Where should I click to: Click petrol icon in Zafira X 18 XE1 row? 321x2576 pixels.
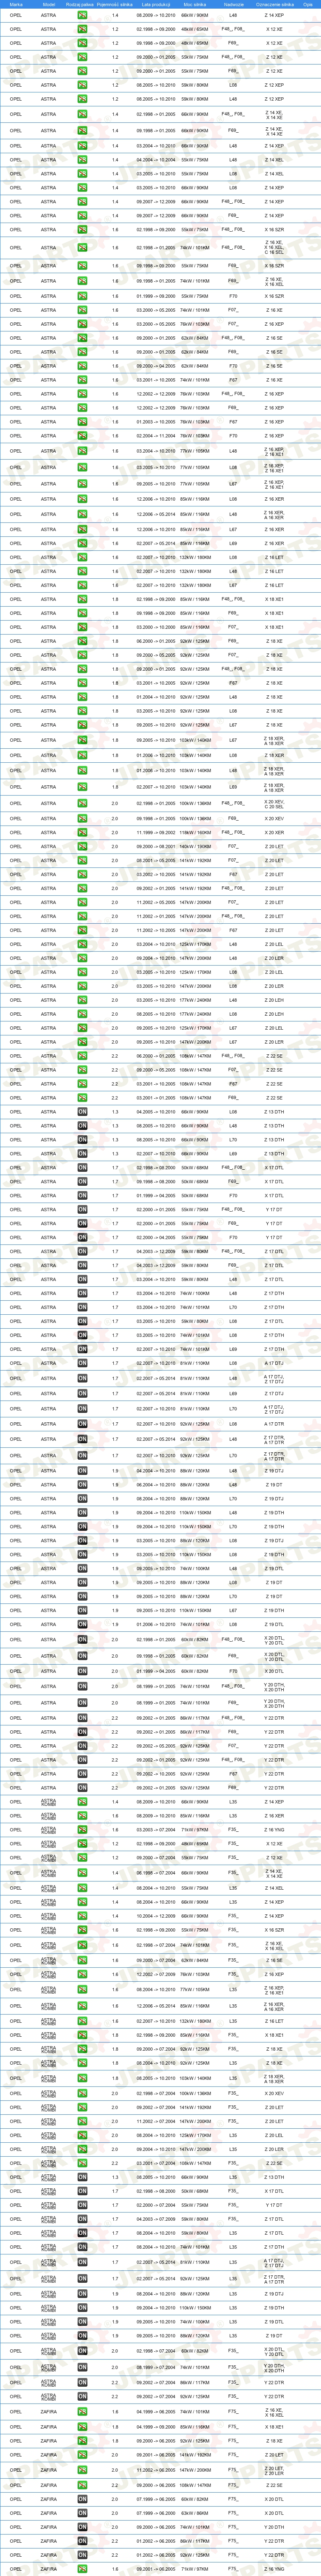point(82,2426)
